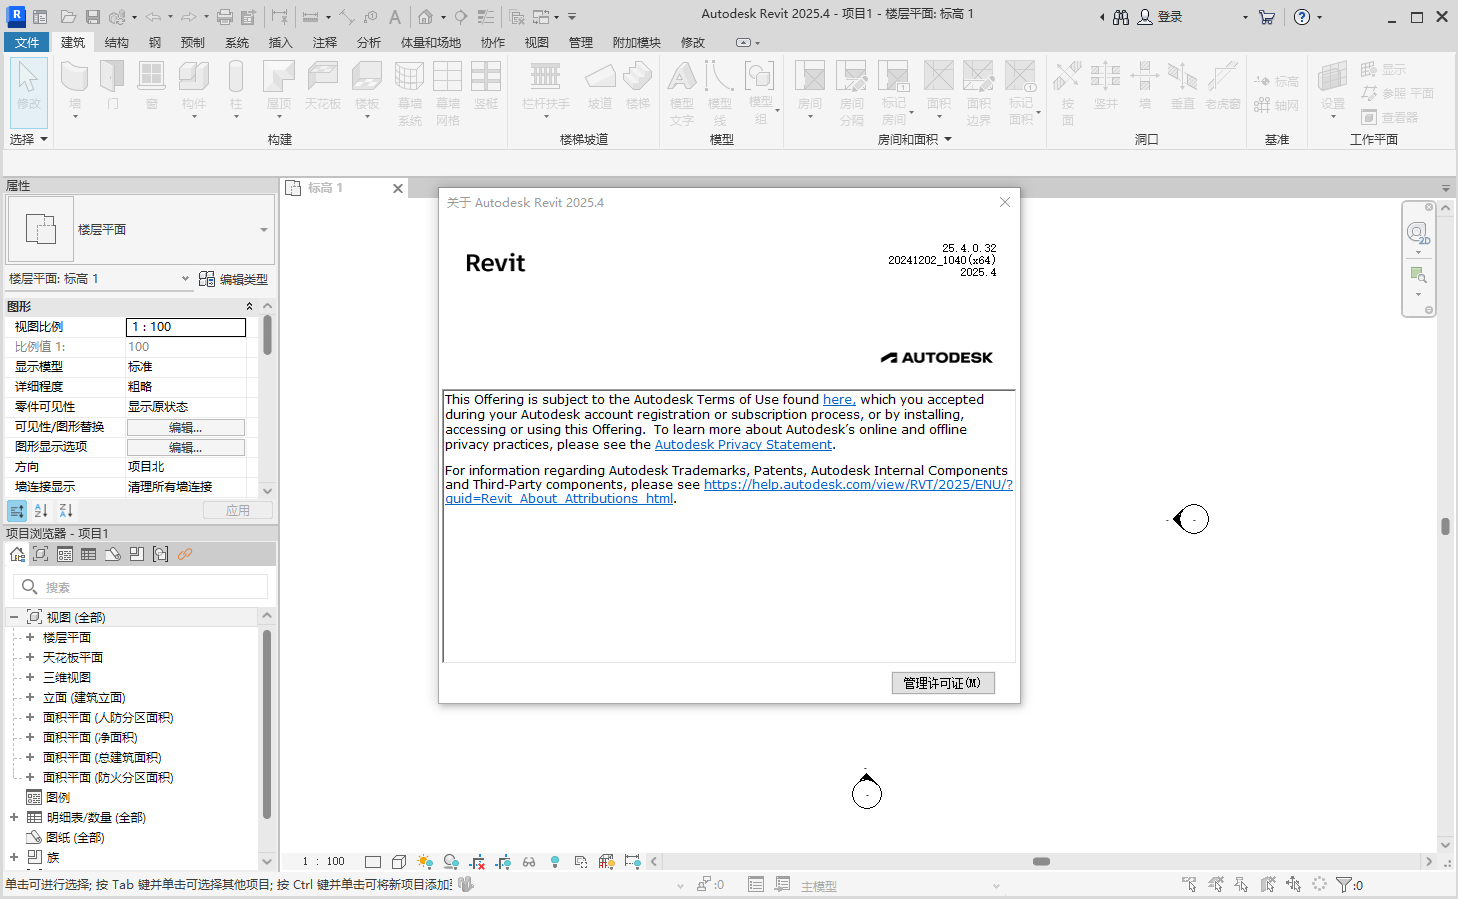Toggle temporary hide/isolate glasses icon
The width and height of the screenshot is (1458, 899).
pyautogui.click(x=529, y=861)
